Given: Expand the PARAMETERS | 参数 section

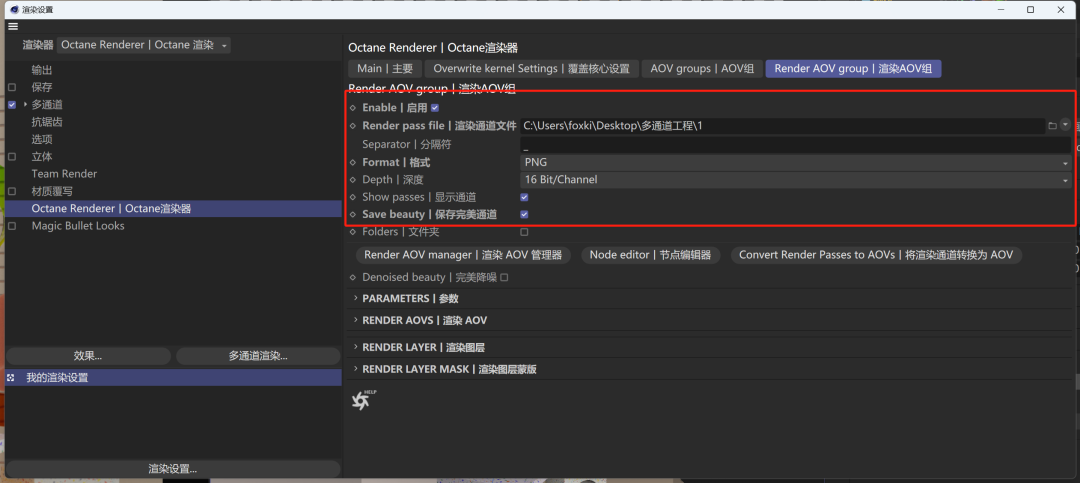Looking at the screenshot, I should 355,298.
